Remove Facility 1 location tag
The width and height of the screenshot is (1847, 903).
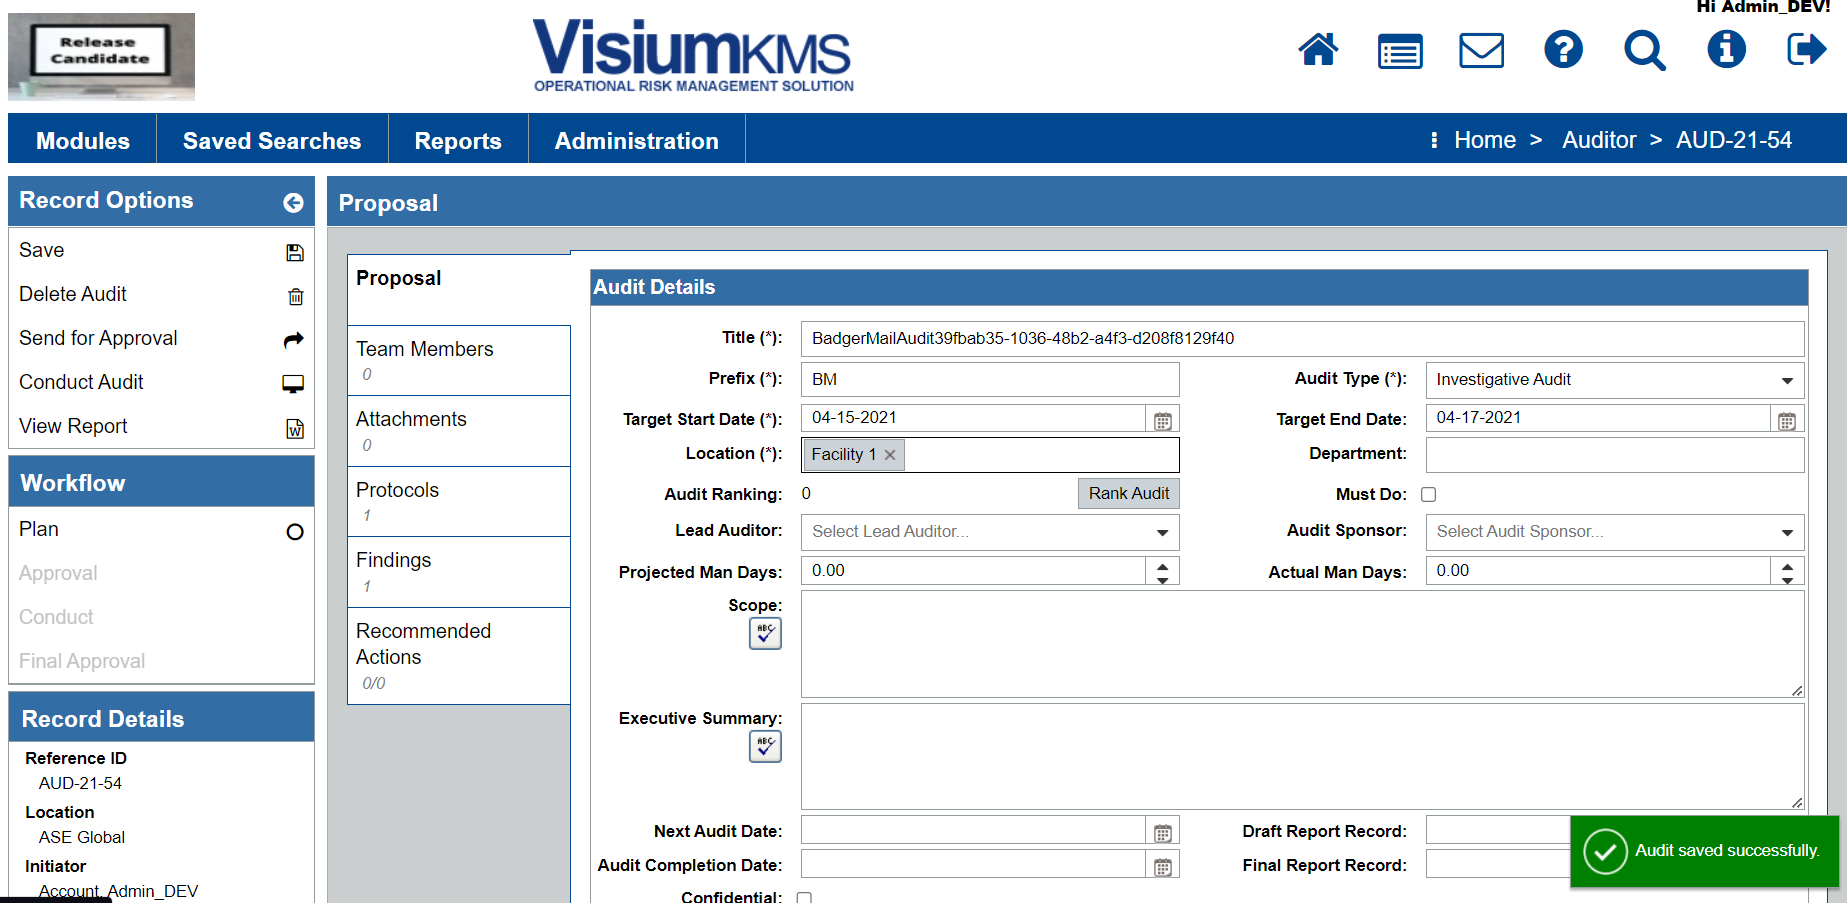tap(890, 455)
